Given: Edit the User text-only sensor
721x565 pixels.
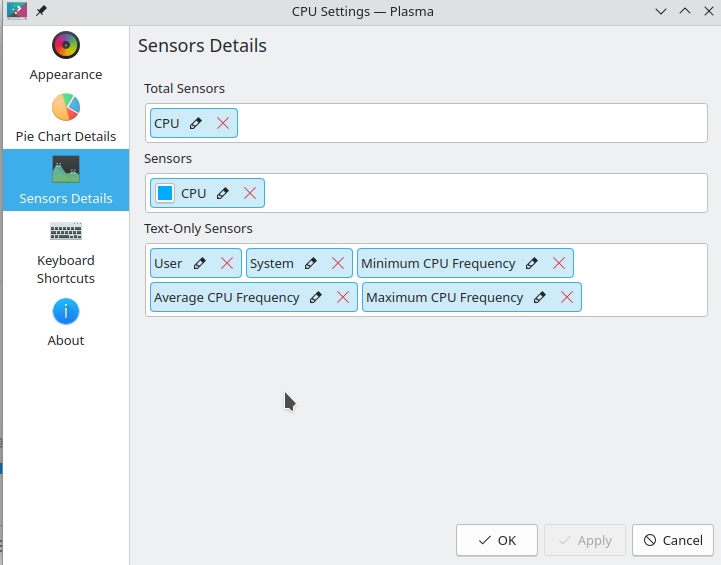Looking at the screenshot, I should tap(199, 263).
